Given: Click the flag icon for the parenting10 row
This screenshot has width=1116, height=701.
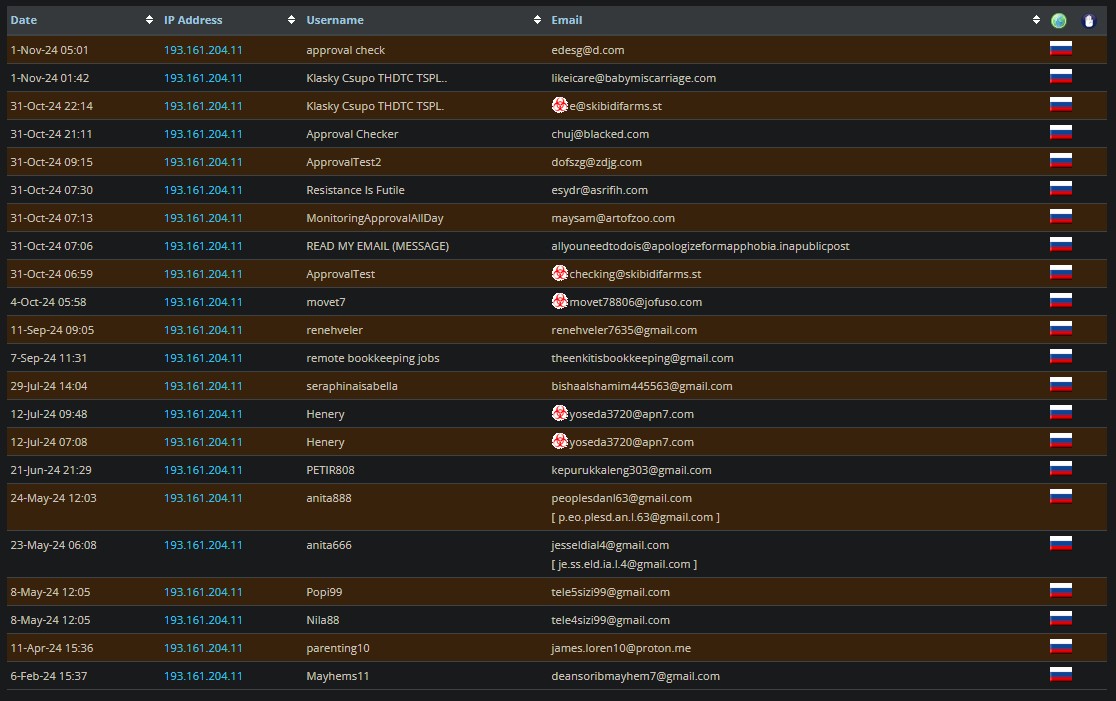Looking at the screenshot, I should (x=1060, y=646).
